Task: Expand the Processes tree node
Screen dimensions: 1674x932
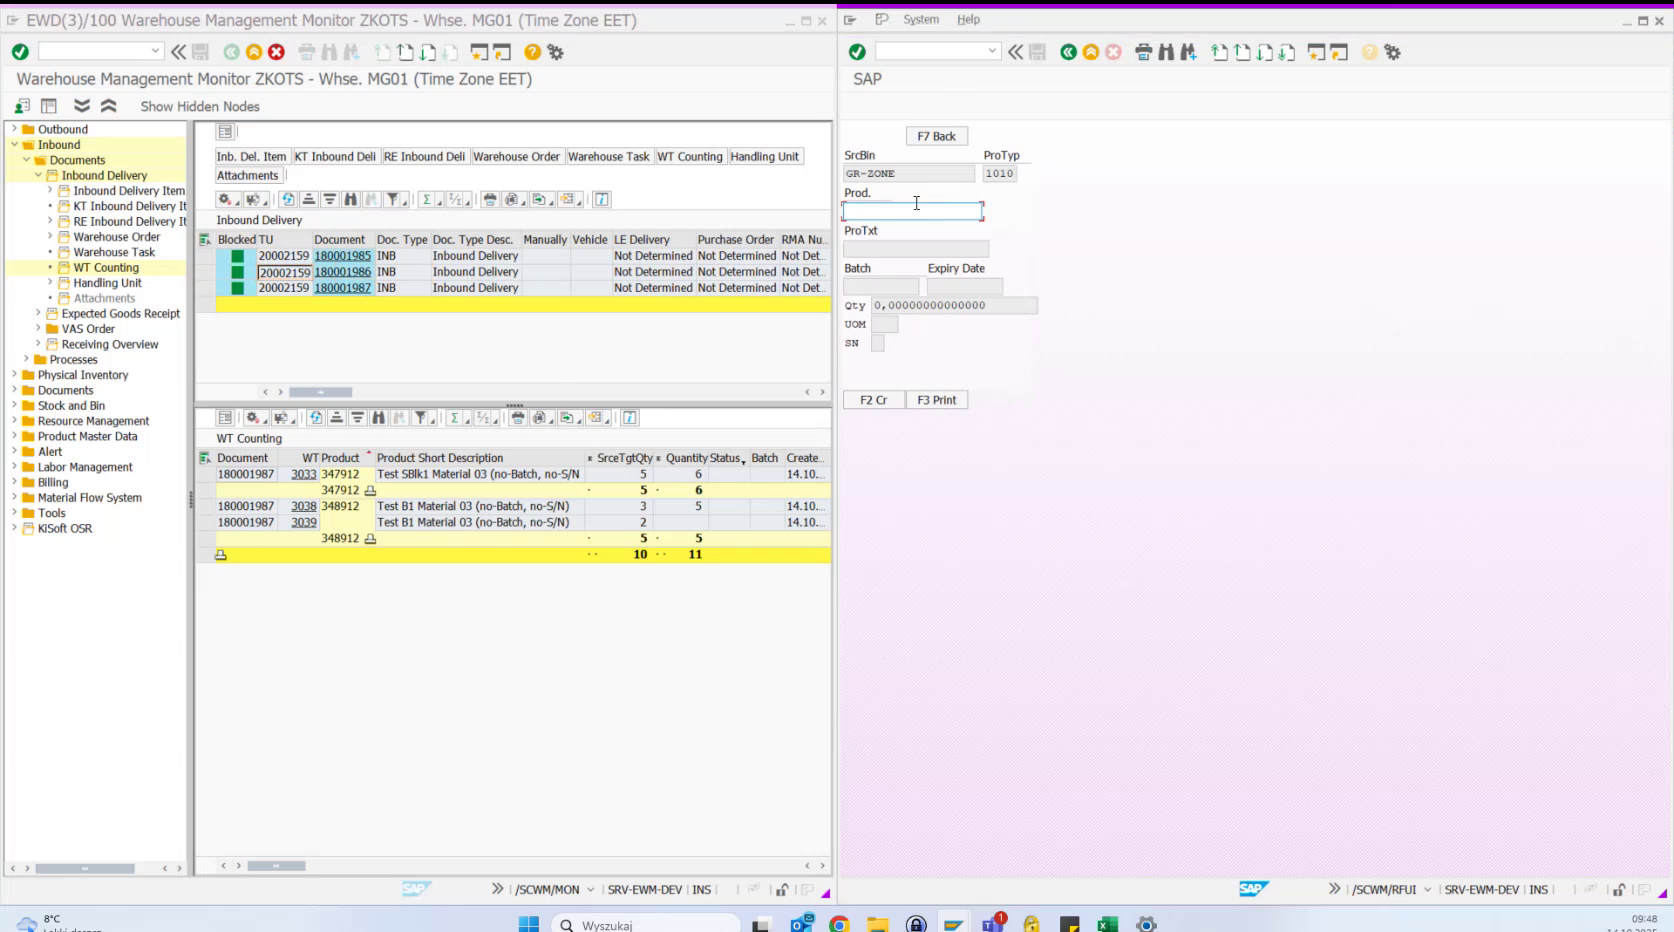Action: point(26,359)
